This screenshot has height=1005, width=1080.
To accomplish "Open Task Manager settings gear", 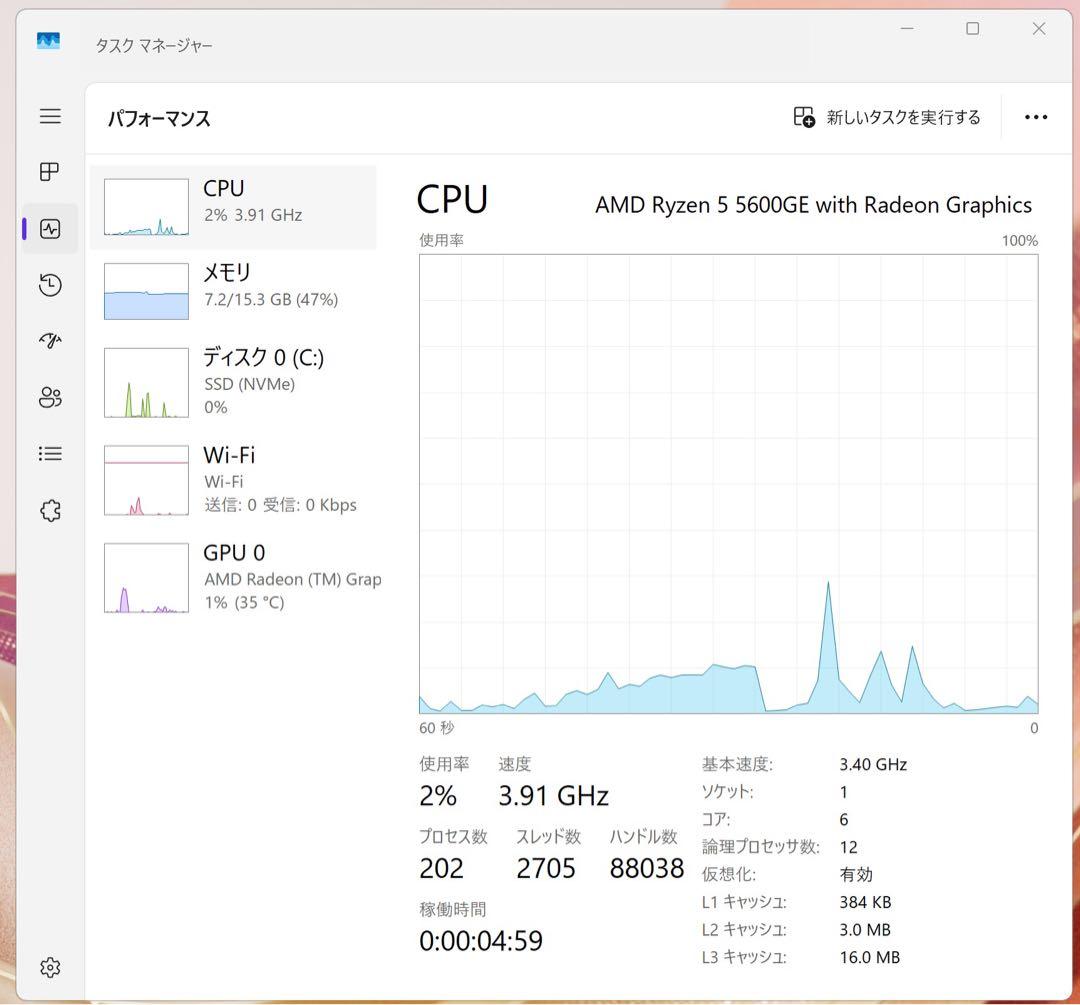I will click(49, 967).
